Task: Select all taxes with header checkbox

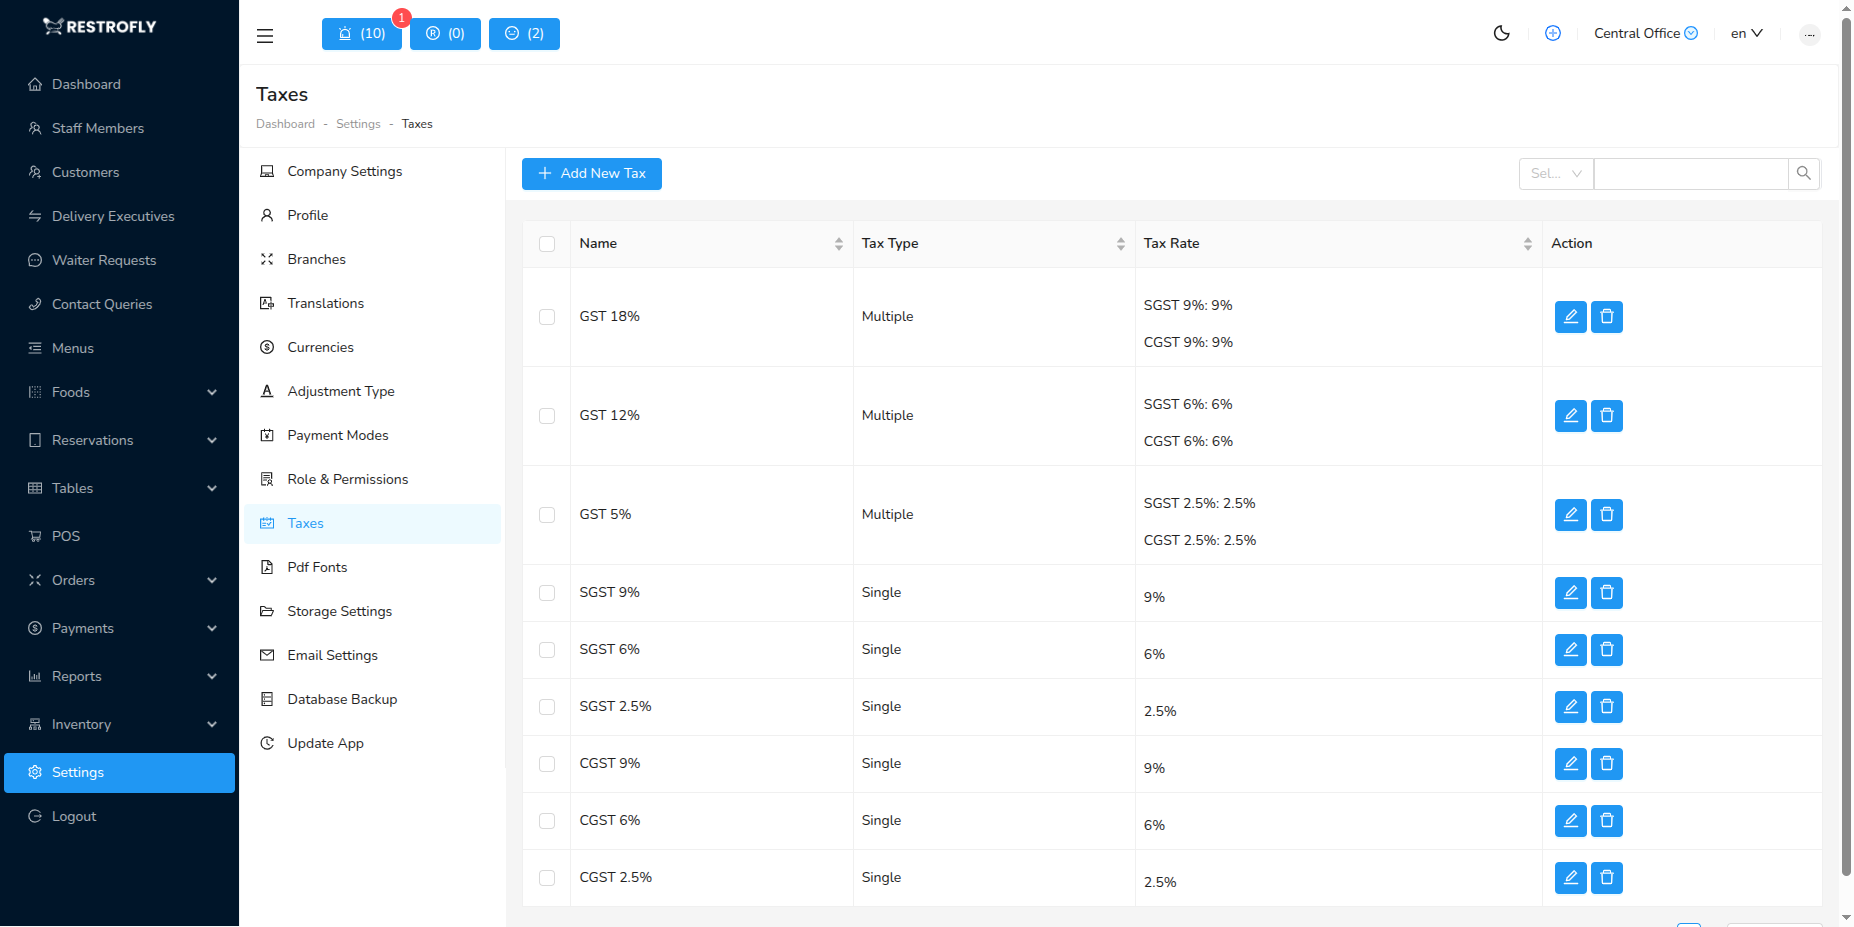Action: point(547,243)
